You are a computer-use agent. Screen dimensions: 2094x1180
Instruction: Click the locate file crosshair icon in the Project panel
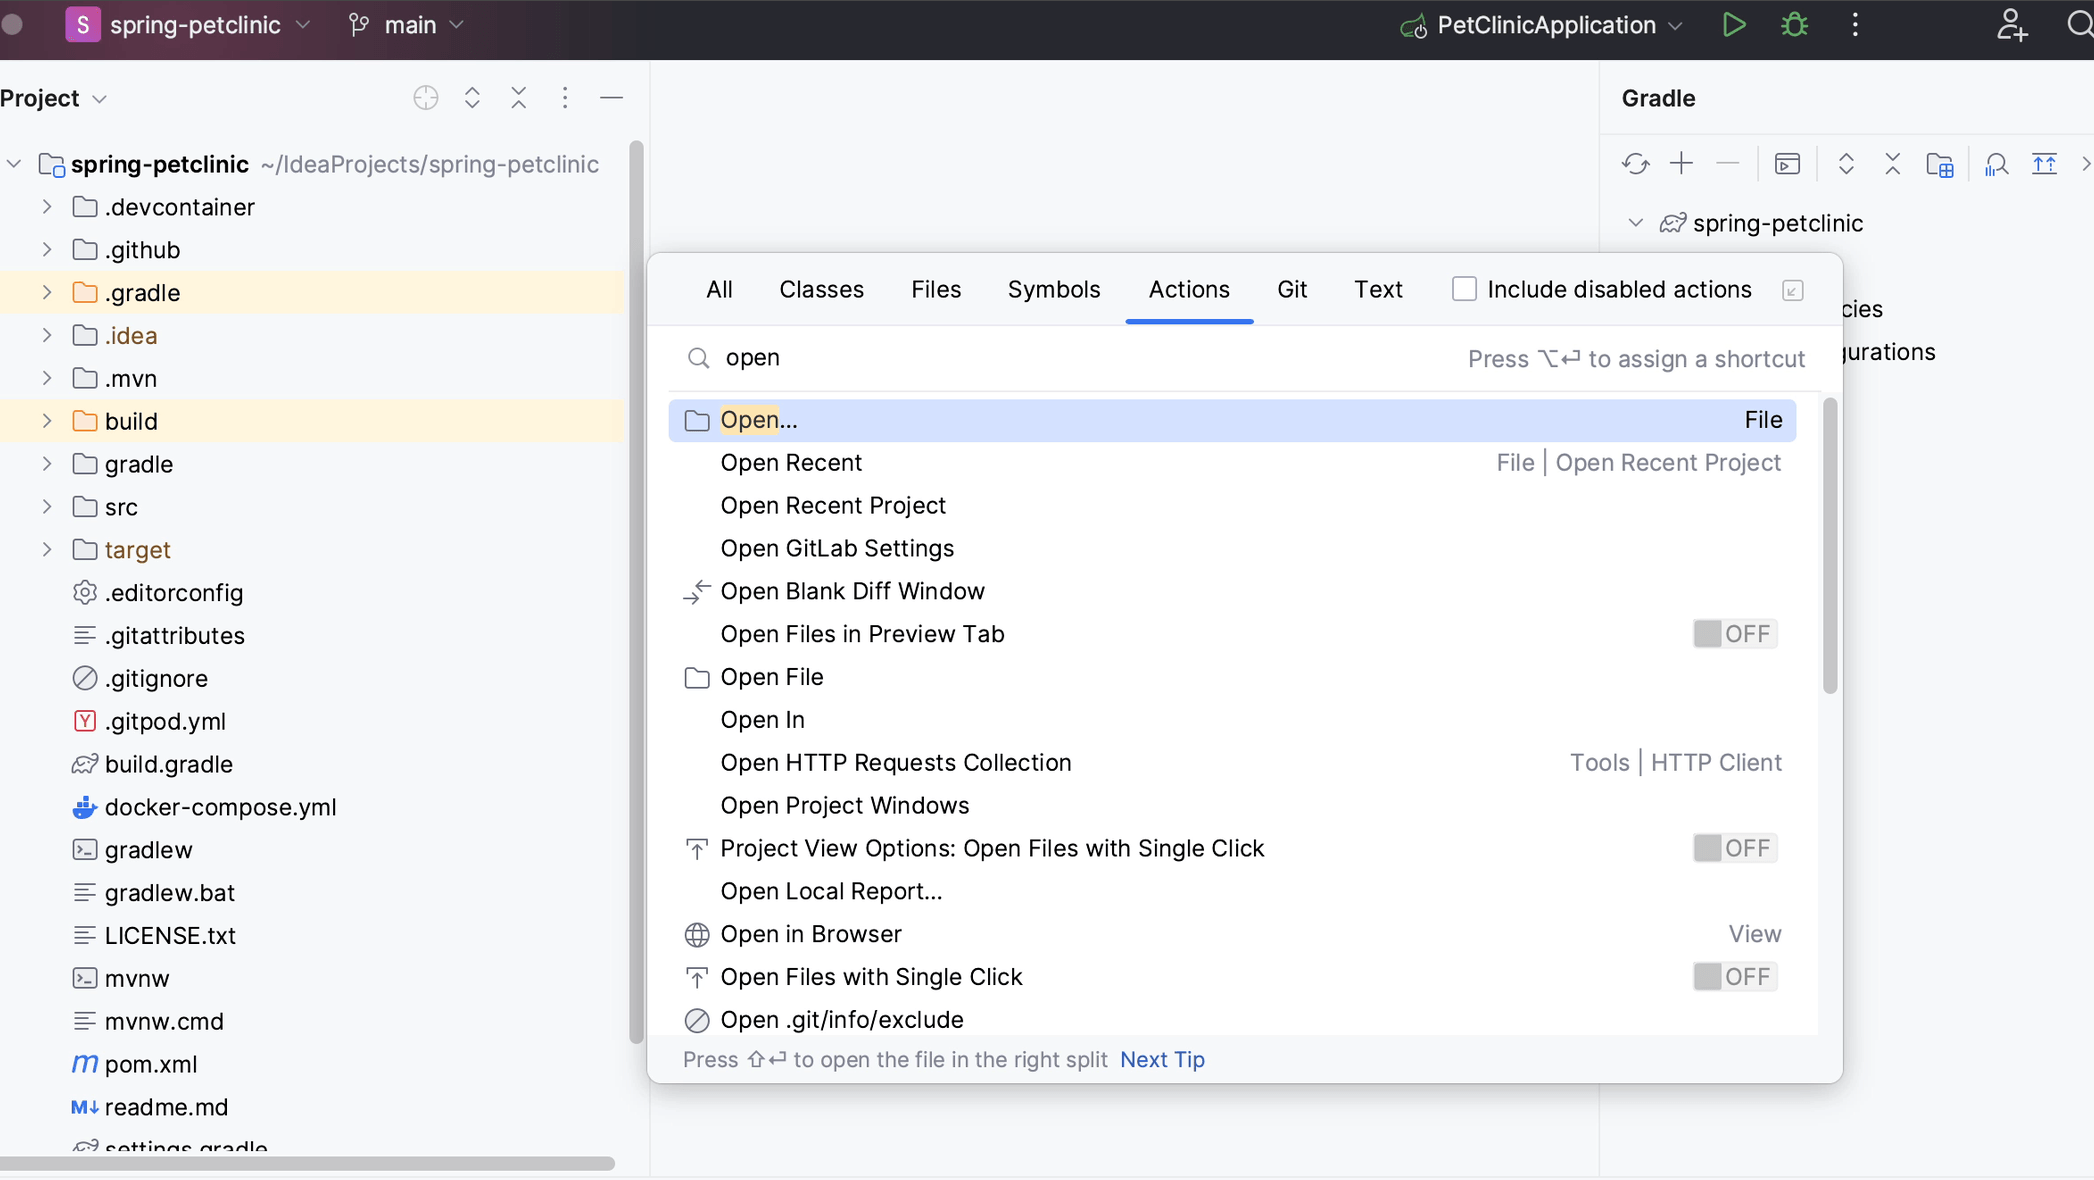426,98
